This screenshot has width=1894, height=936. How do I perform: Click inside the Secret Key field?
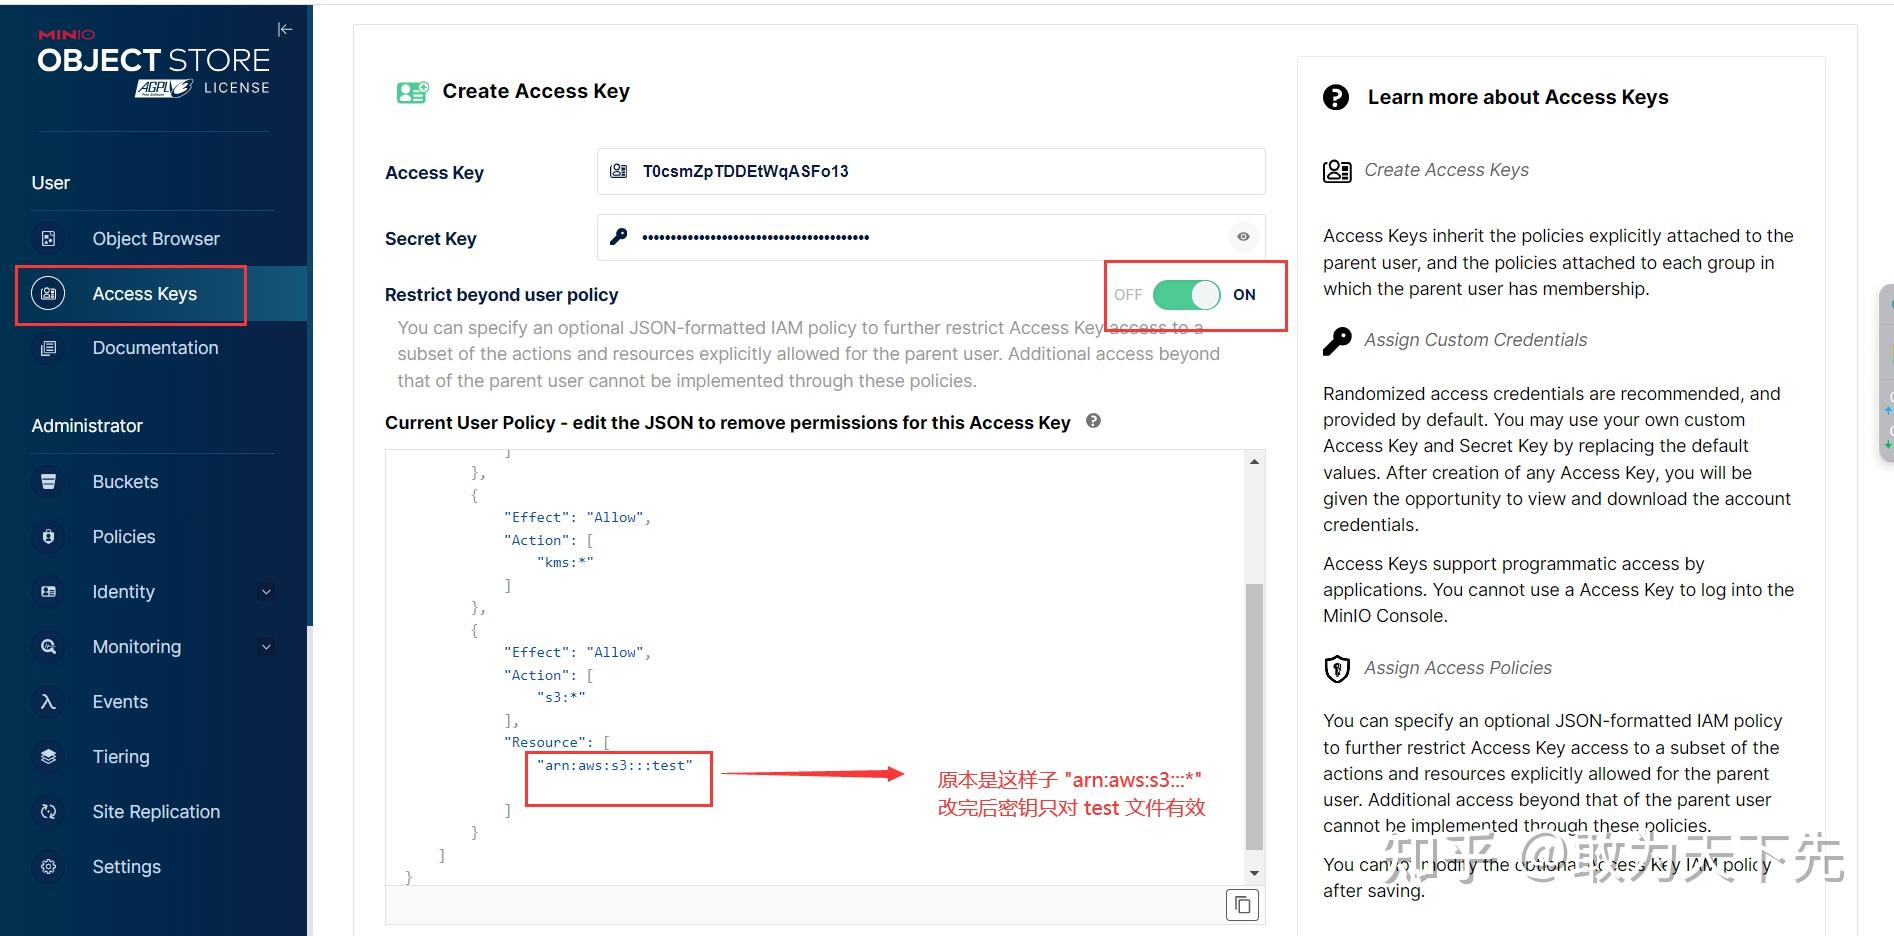pyautogui.click(x=920, y=238)
